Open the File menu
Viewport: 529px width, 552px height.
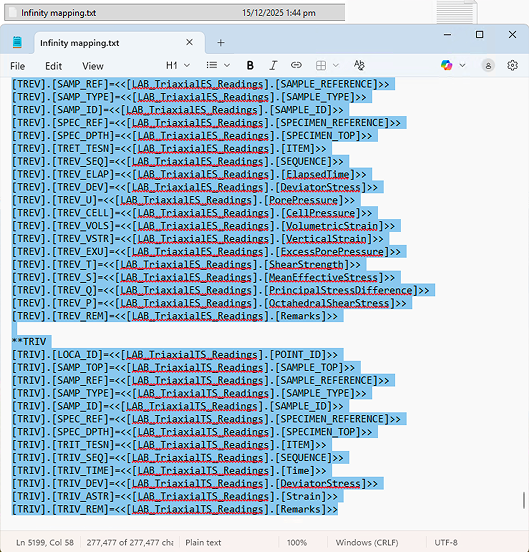(x=18, y=66)
